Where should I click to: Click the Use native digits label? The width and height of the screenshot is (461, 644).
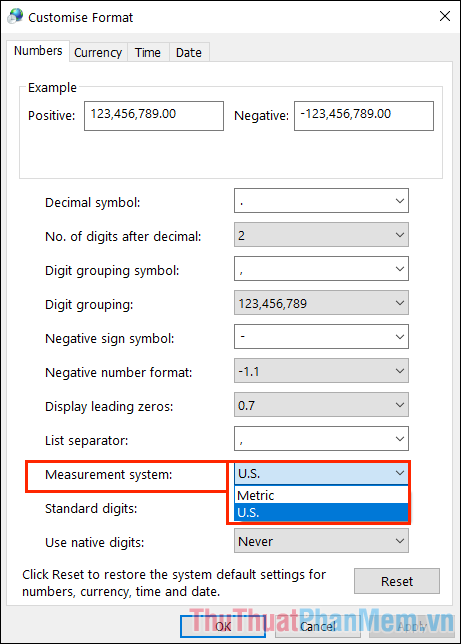pos(95,543)
